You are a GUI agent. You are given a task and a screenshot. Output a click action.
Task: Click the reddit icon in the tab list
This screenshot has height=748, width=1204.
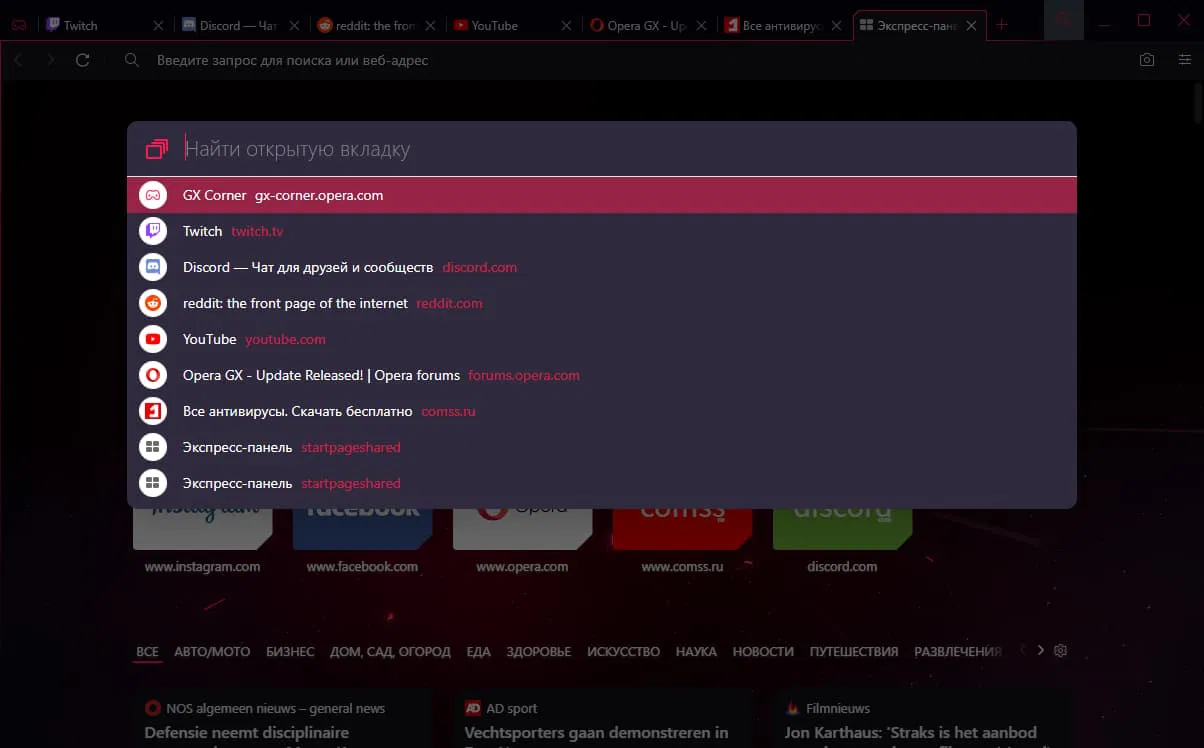click(x=152, y=303)
